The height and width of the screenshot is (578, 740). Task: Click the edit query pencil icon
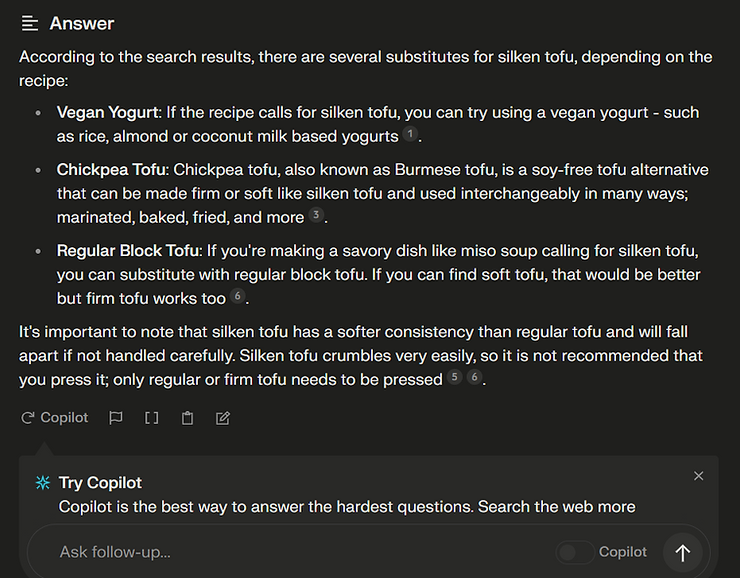click(223, 418)
